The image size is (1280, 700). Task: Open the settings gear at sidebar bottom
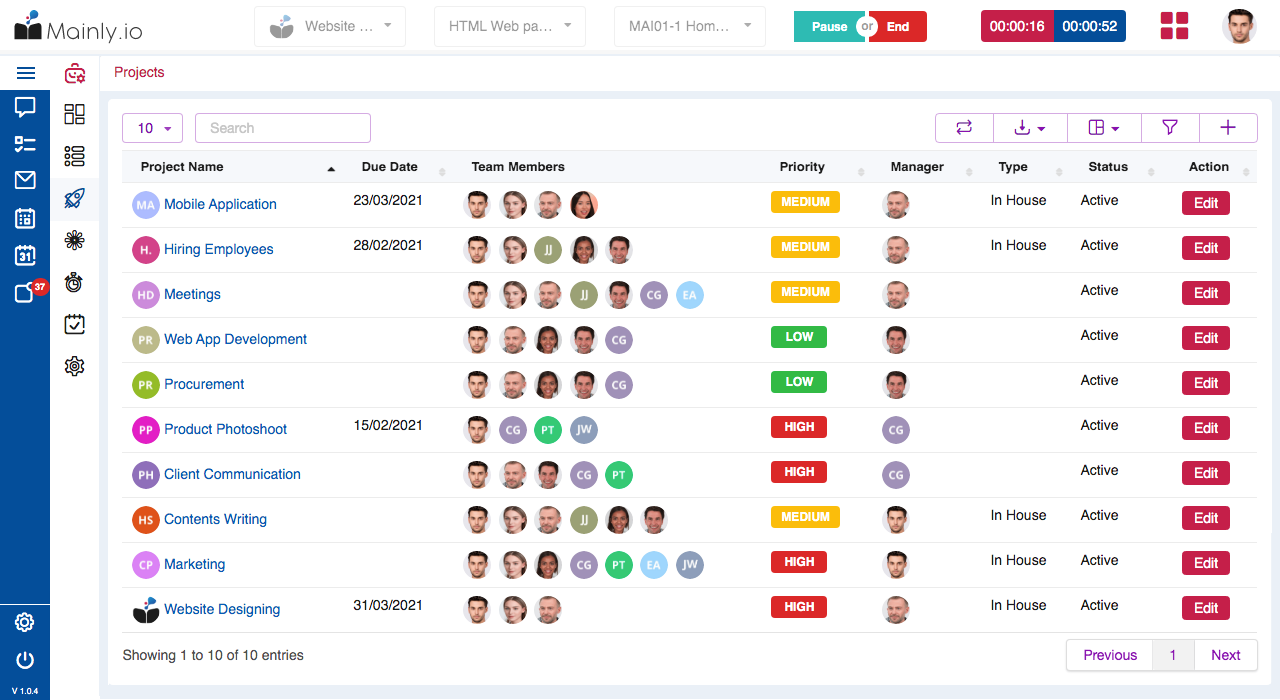tap(24, 623)
